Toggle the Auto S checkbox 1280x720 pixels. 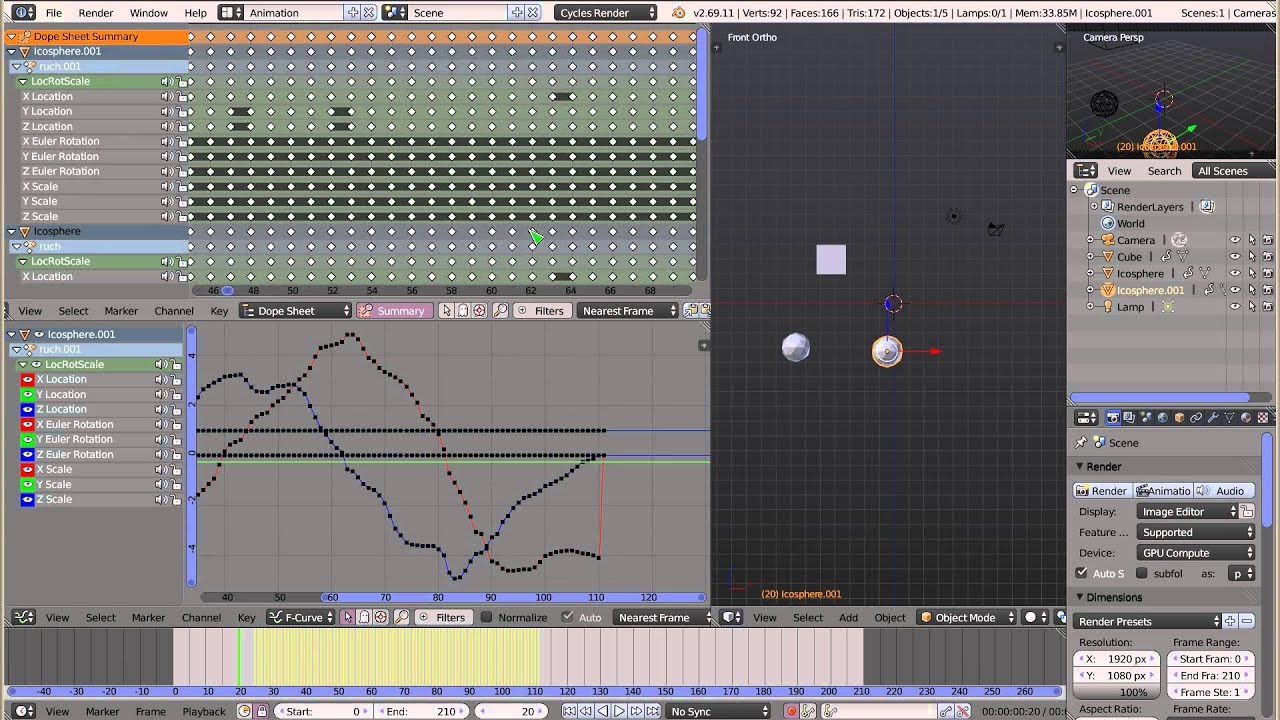[1081, 573]
